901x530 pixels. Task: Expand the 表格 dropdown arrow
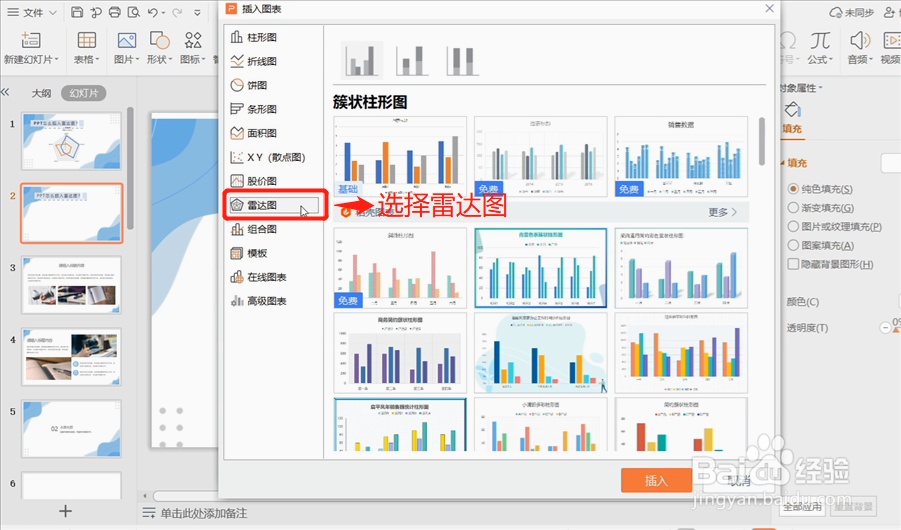coord(98,59)
